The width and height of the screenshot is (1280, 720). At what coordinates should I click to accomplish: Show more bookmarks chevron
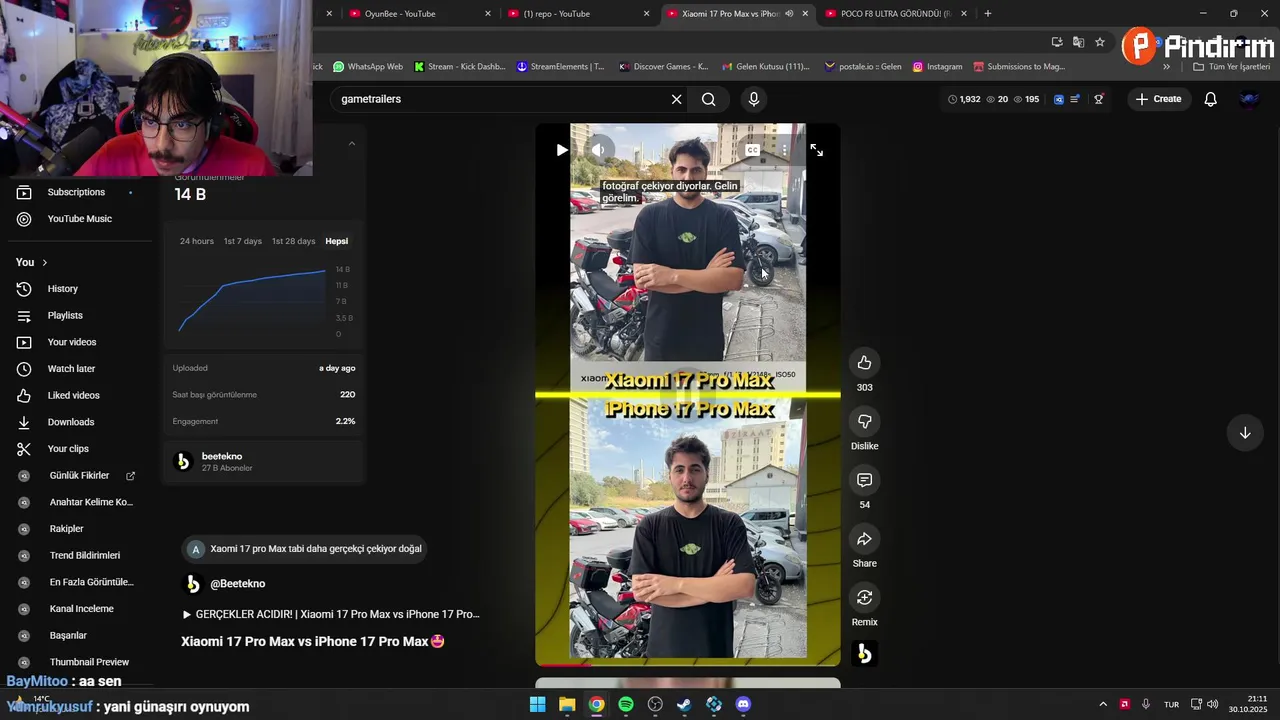point(1166,67)
